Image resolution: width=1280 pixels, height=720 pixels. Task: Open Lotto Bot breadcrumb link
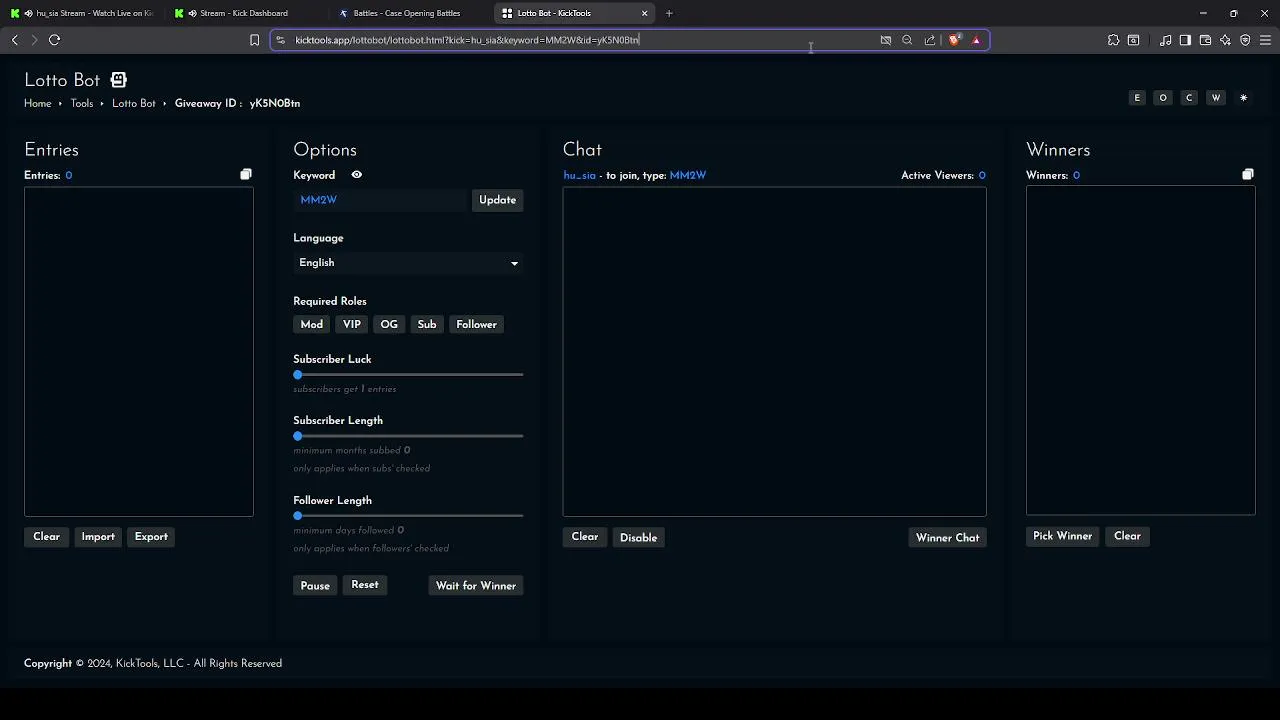tap(134, 103)
